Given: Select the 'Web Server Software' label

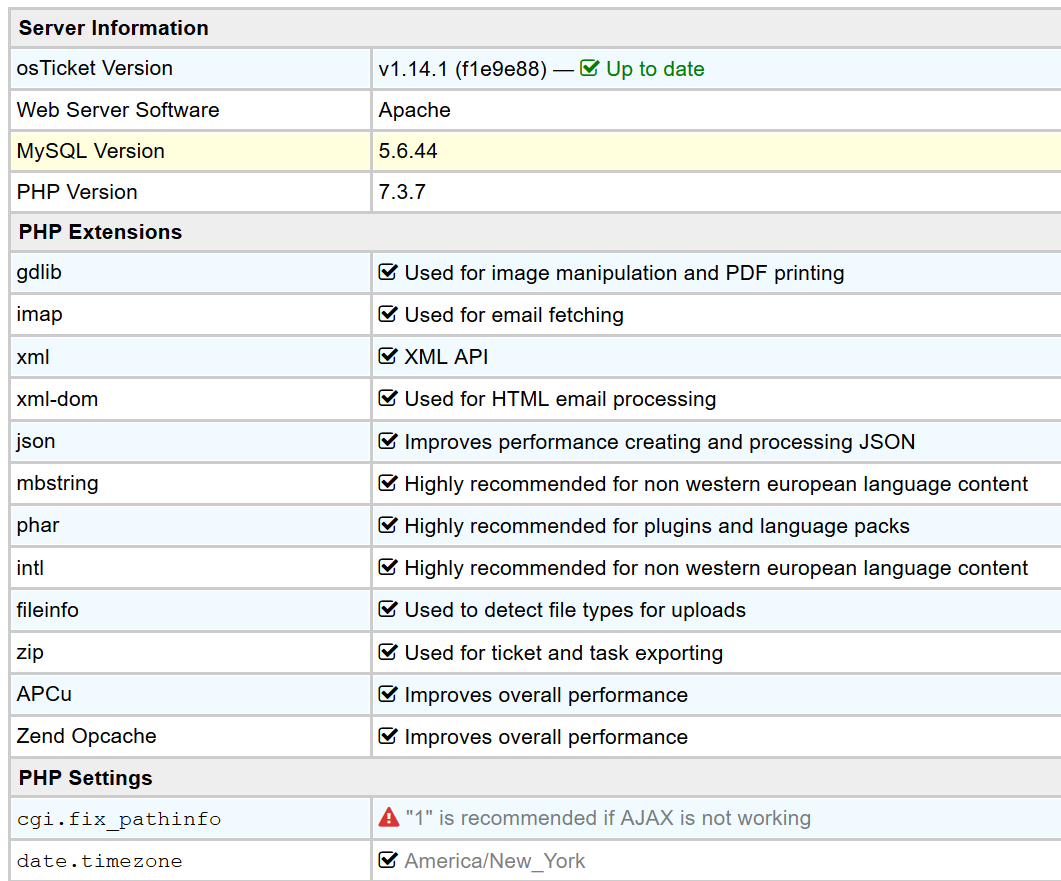Looking at the screenshot, I should point(118,110).
